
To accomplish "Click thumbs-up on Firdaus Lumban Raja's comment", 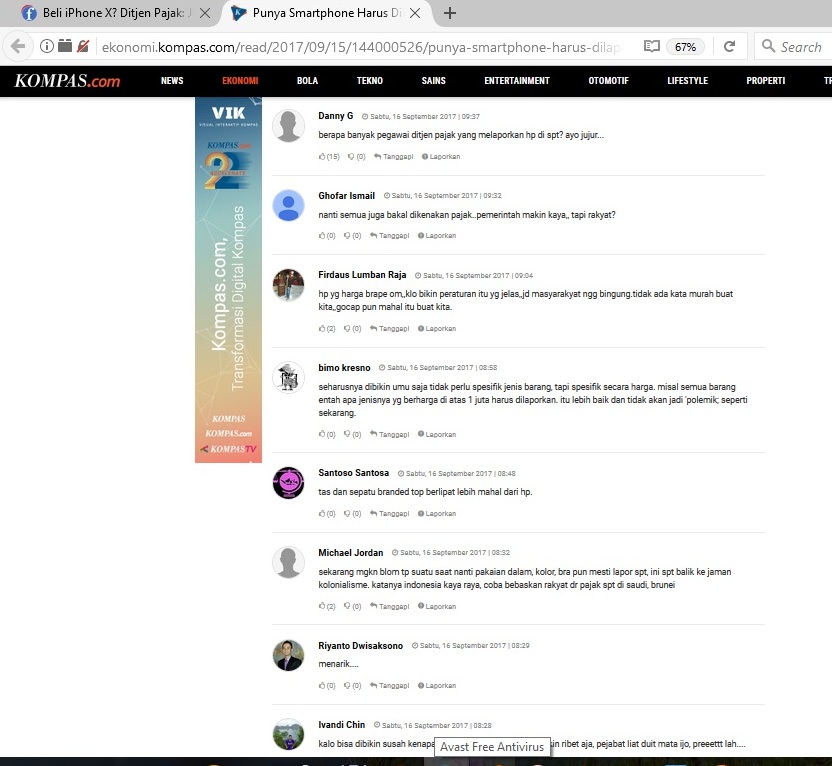I will [x=322, y=328].
